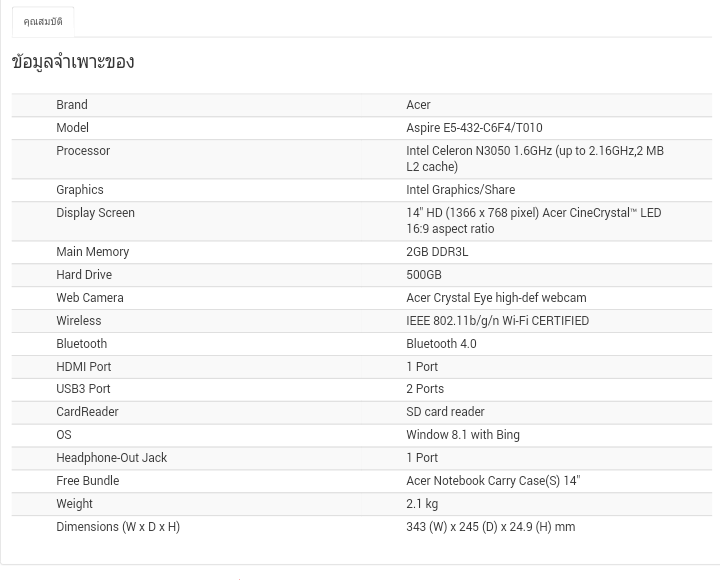The height and width of the screenshot is (580, 720).
Task: Select the Bluetooth 4.0 value
Action: point(441,343)
